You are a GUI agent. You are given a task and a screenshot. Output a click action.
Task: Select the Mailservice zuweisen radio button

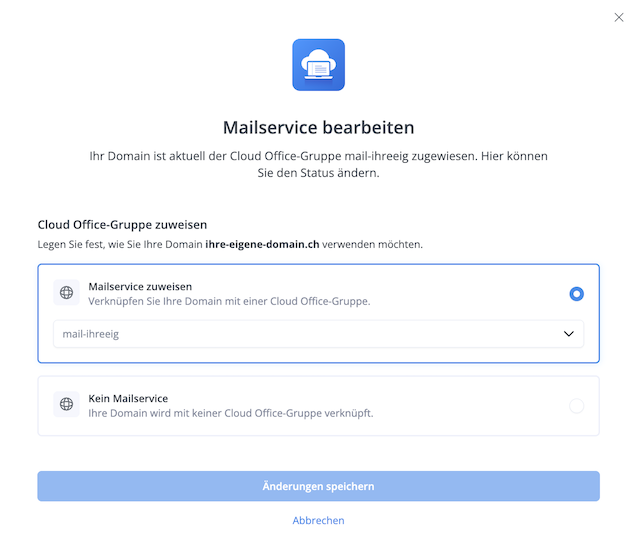pos(576,294)
